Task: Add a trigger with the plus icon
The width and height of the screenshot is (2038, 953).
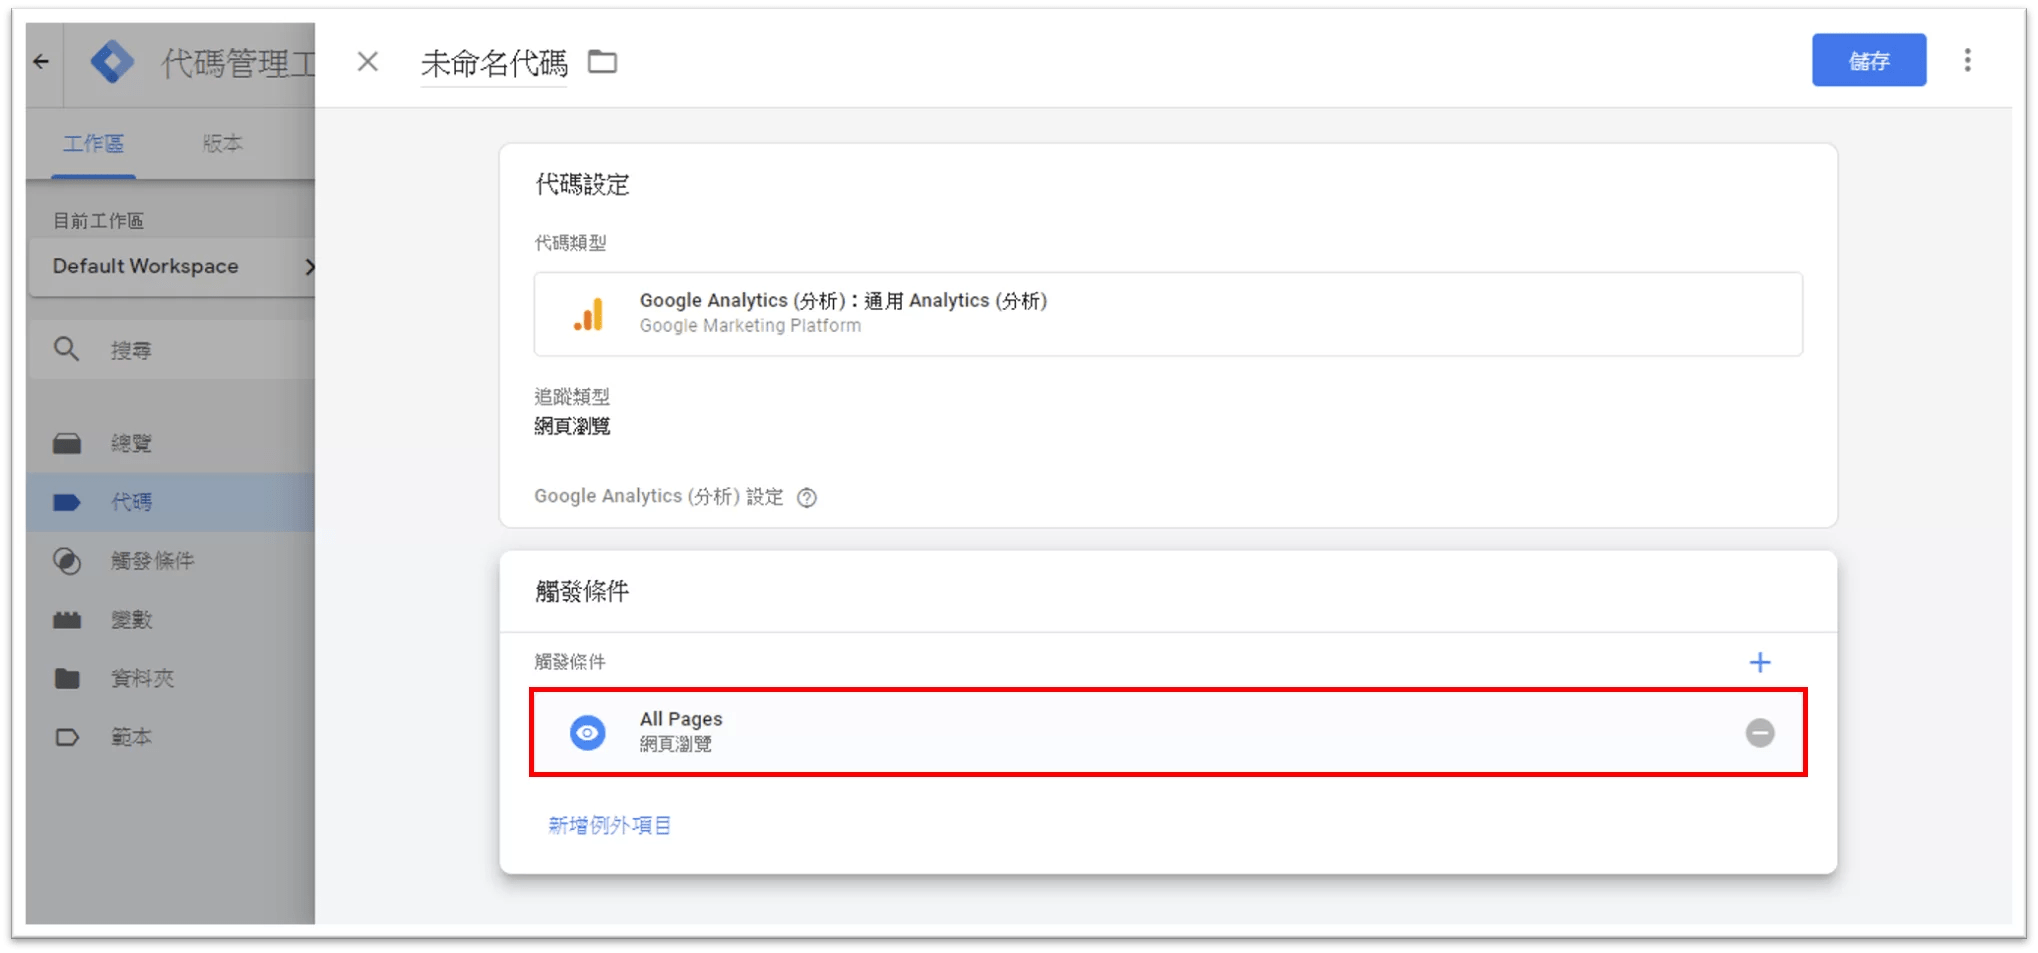Action: [1760, 662]
